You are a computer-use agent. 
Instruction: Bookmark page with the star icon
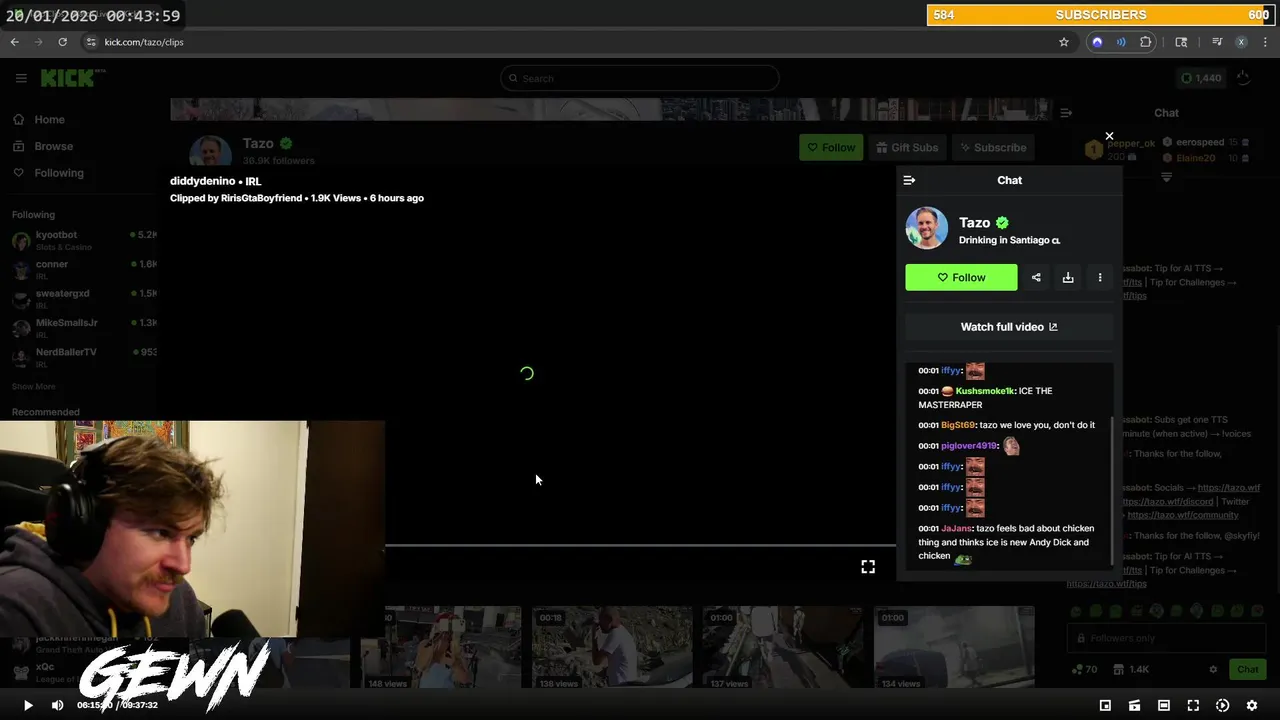pyautogui.click(x=1064, y=42)
